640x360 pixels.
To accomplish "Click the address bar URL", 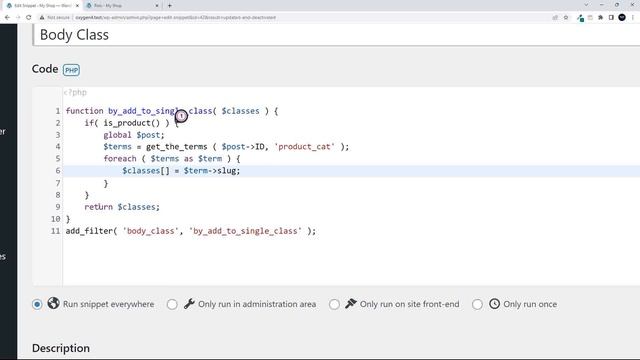I will click(176, 18).
